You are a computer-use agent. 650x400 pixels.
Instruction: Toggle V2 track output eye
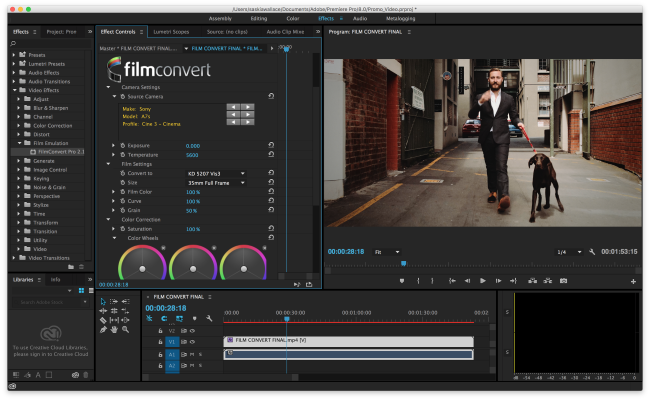192,331
